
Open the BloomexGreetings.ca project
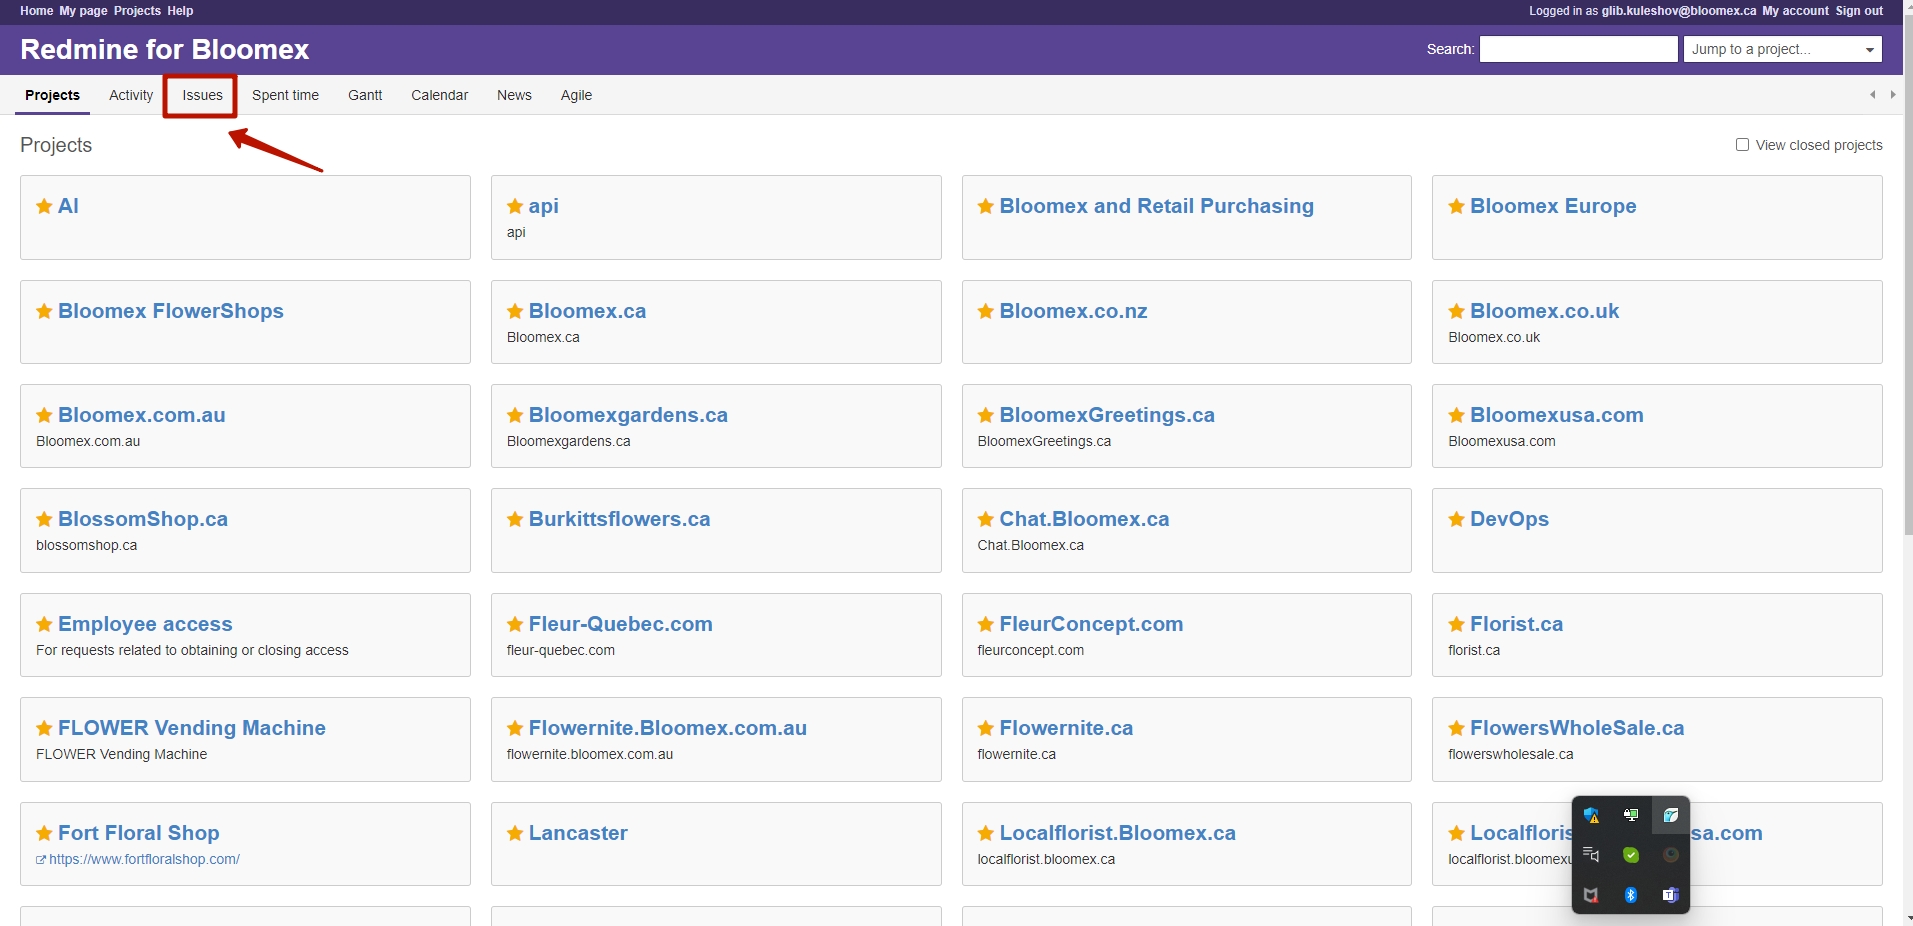point(1107,415)
